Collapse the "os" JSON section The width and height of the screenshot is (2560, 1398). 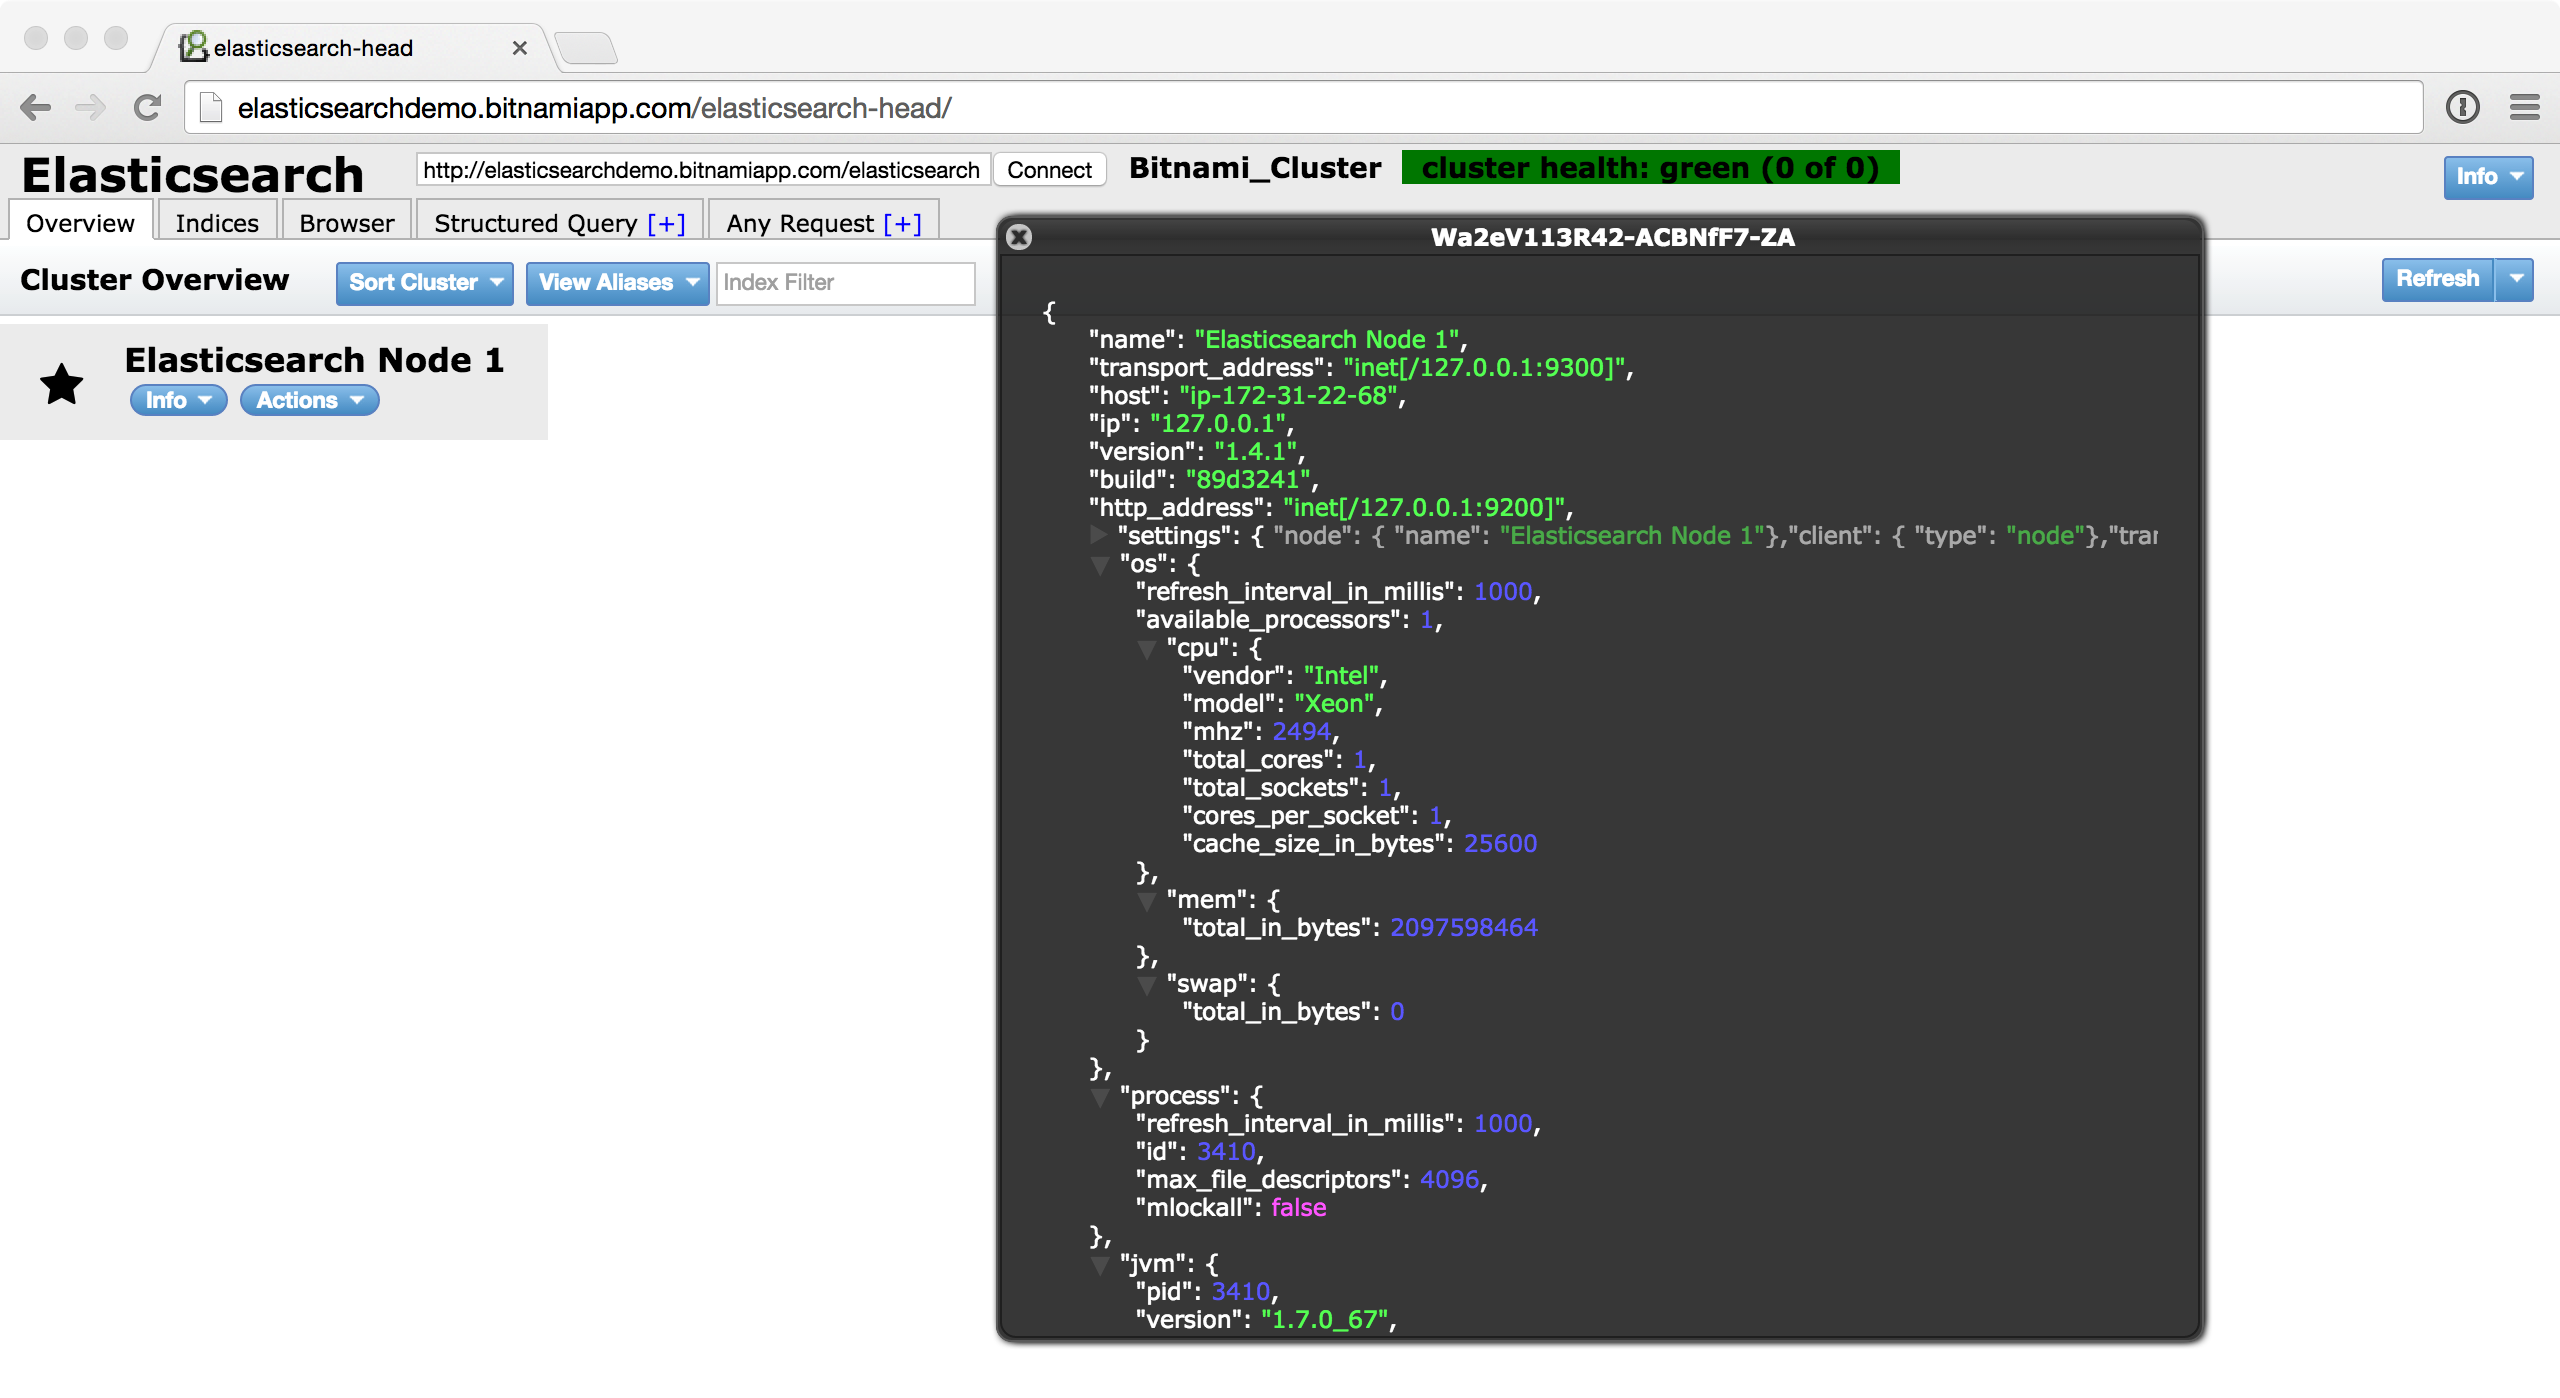click(x=1100, y=565)
